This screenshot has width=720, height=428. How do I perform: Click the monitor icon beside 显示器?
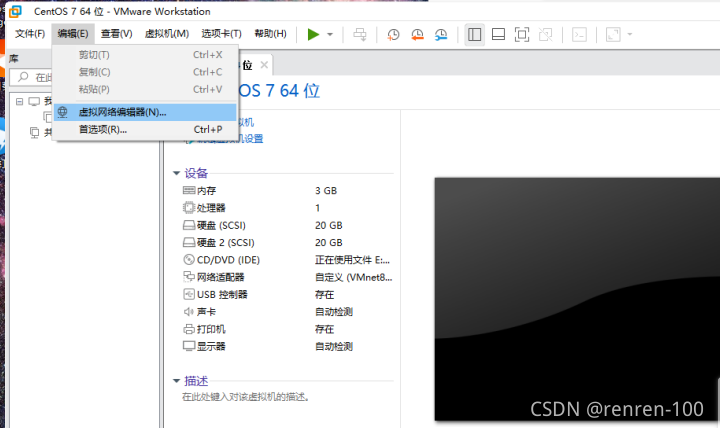click(x=189, y=346)
